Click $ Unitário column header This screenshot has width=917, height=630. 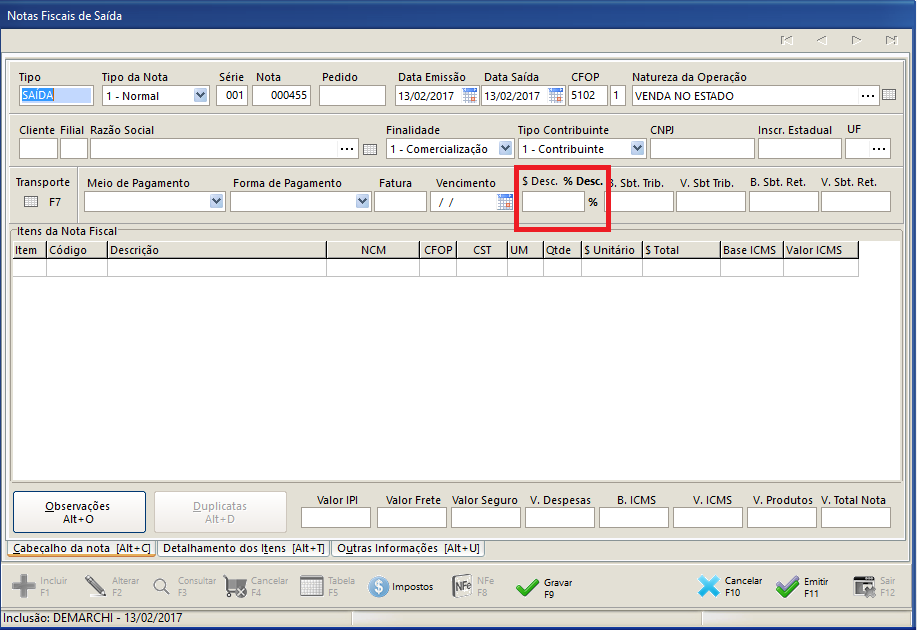(612, 250)
